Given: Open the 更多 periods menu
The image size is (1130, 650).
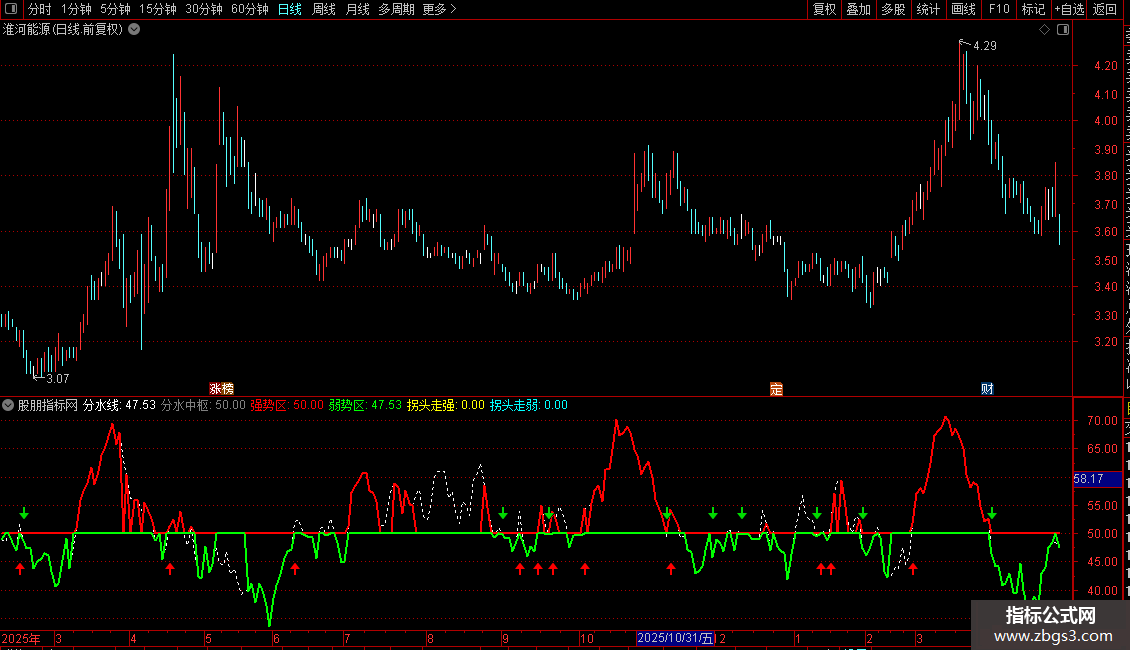Looking at the screenshot, I should point(439,9).
